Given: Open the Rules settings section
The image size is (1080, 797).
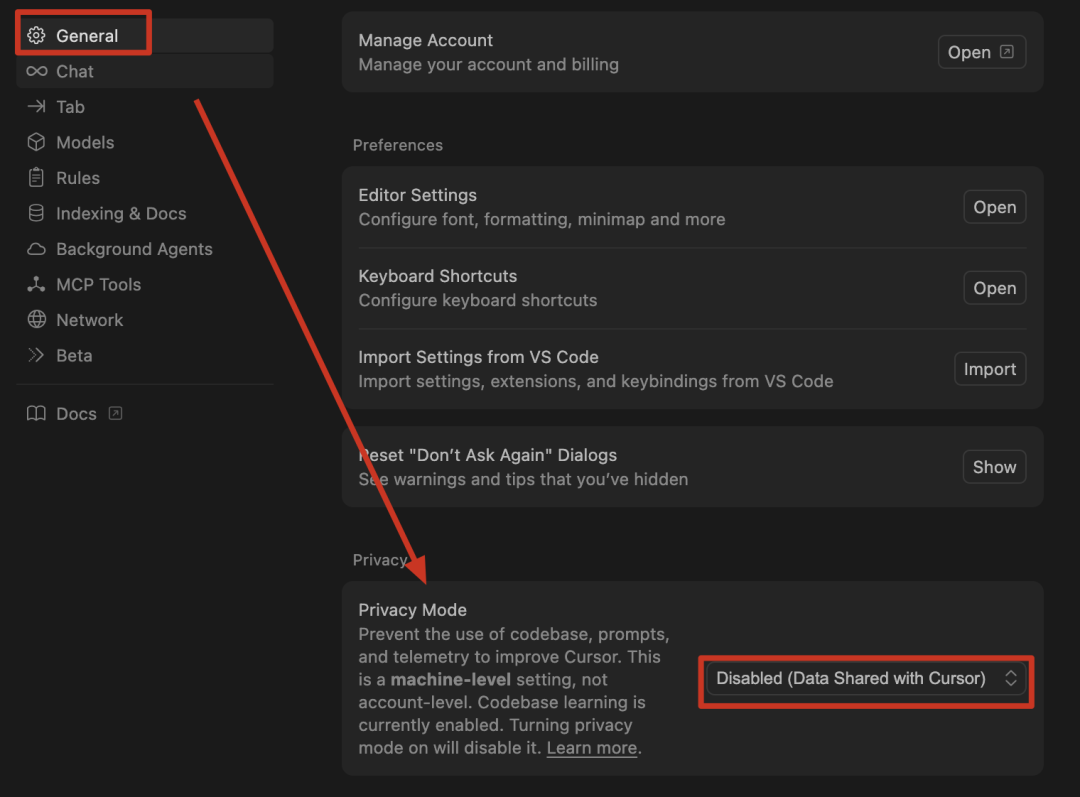Looking at the screenshot, I should pos(145,178).
